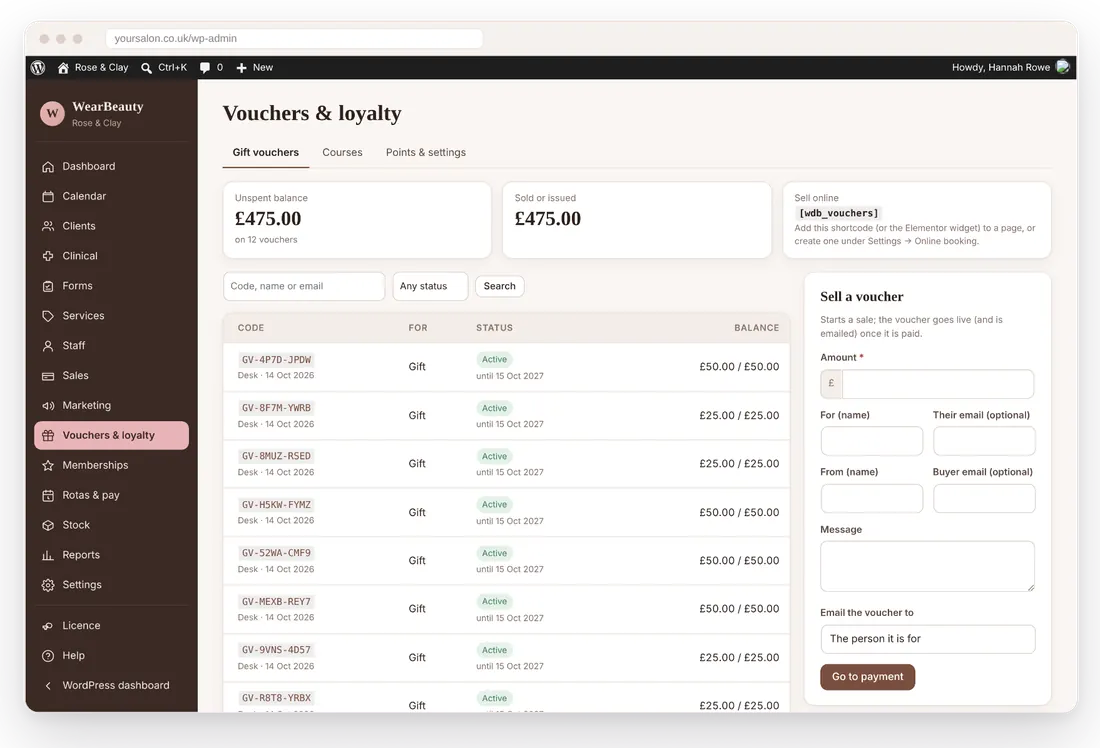
Task: Click the Go to payment button
Action: click(x=868, y=677)
